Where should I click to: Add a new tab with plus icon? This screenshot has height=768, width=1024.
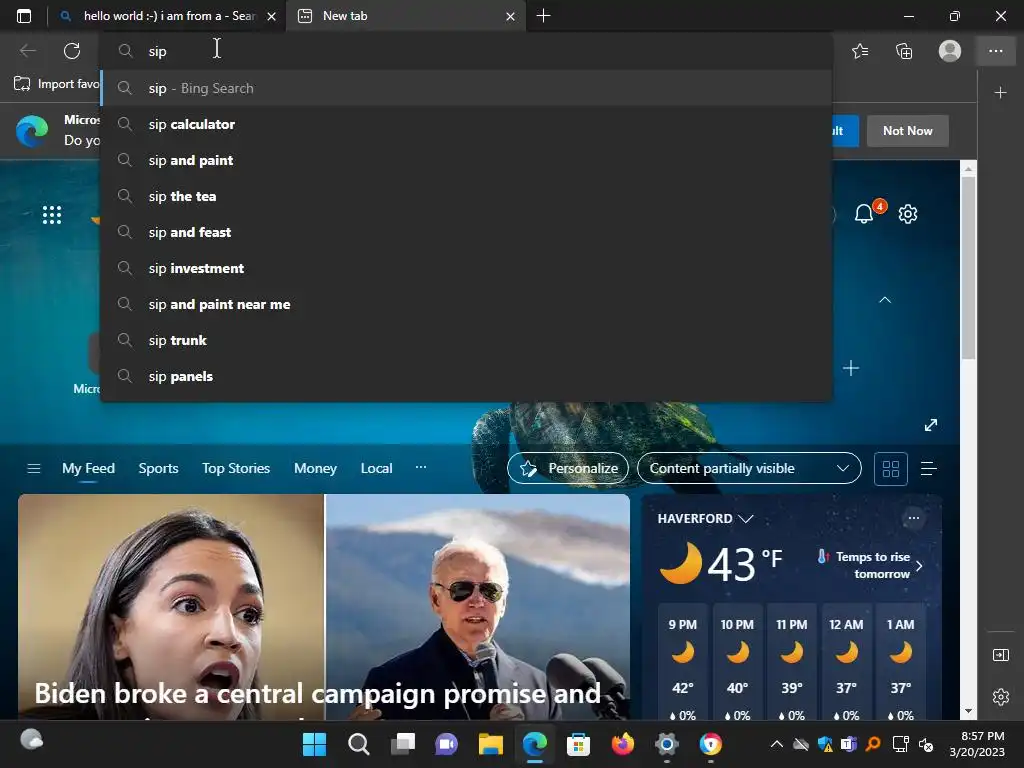[x=543, y=16]
